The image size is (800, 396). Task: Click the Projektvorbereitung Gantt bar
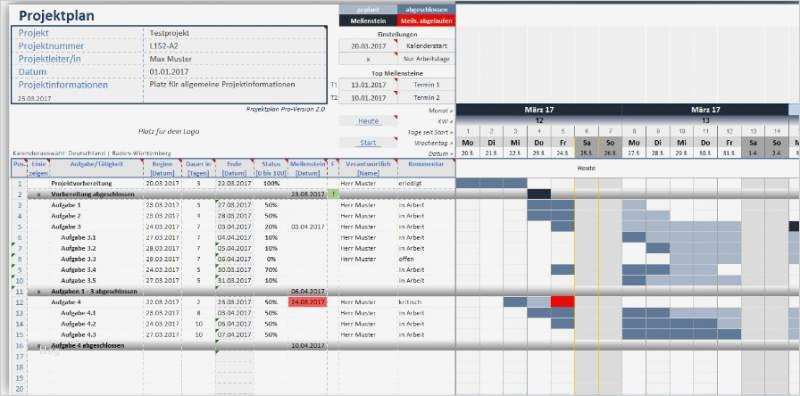(491, 183)
